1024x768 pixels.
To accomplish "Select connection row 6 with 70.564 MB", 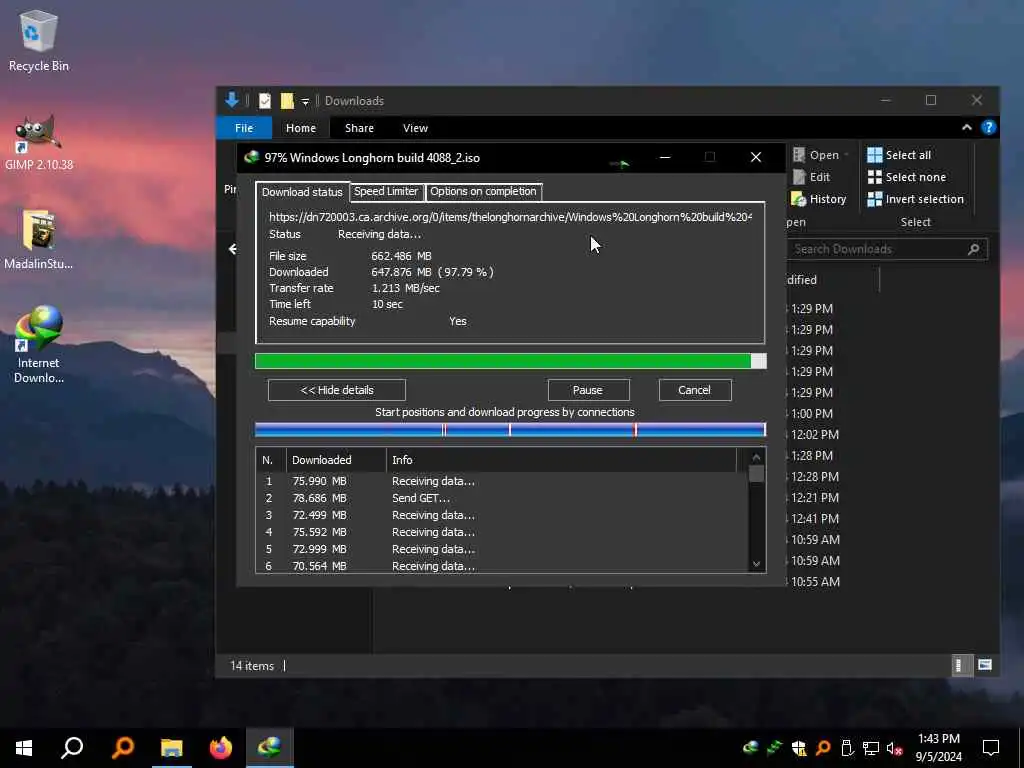I will point(502,566).
